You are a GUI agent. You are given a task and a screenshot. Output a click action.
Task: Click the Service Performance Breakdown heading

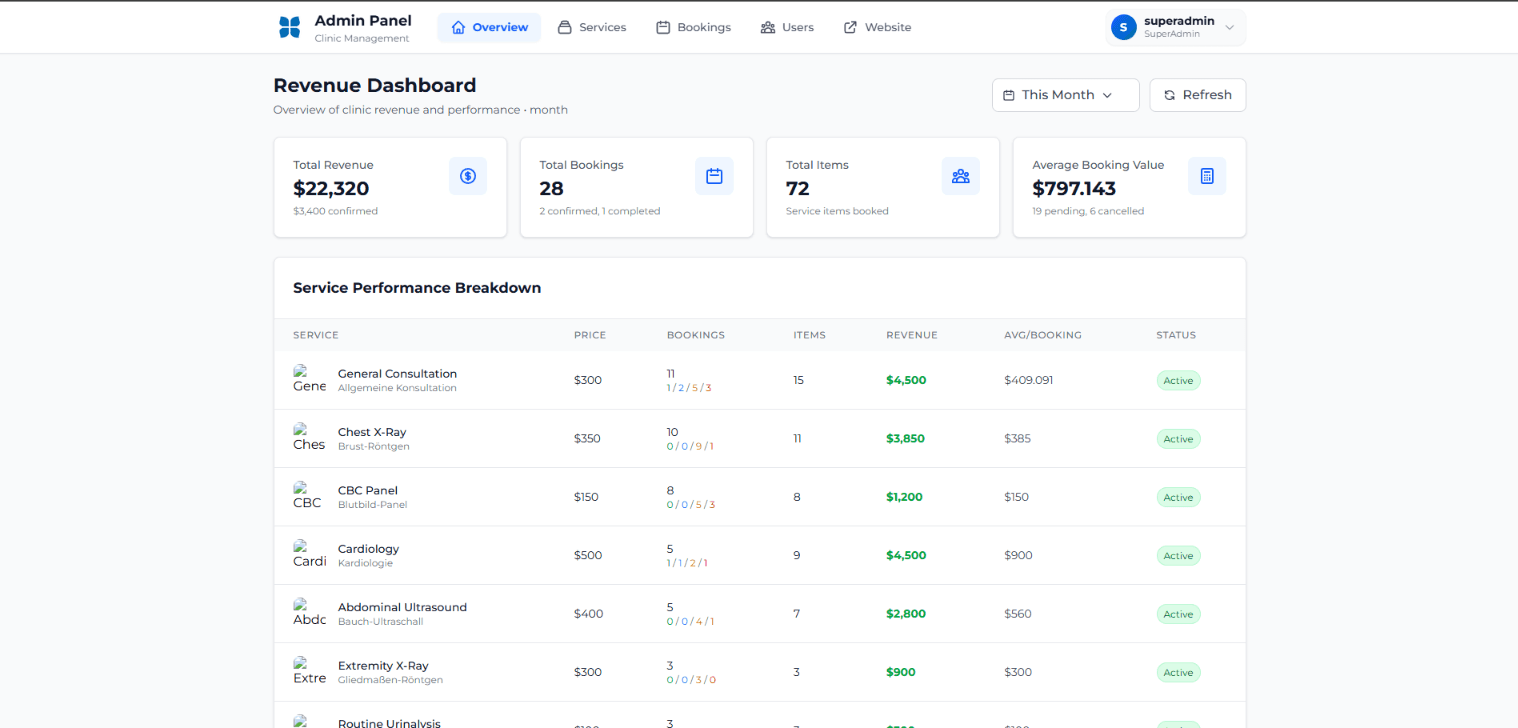coord(417,288)
